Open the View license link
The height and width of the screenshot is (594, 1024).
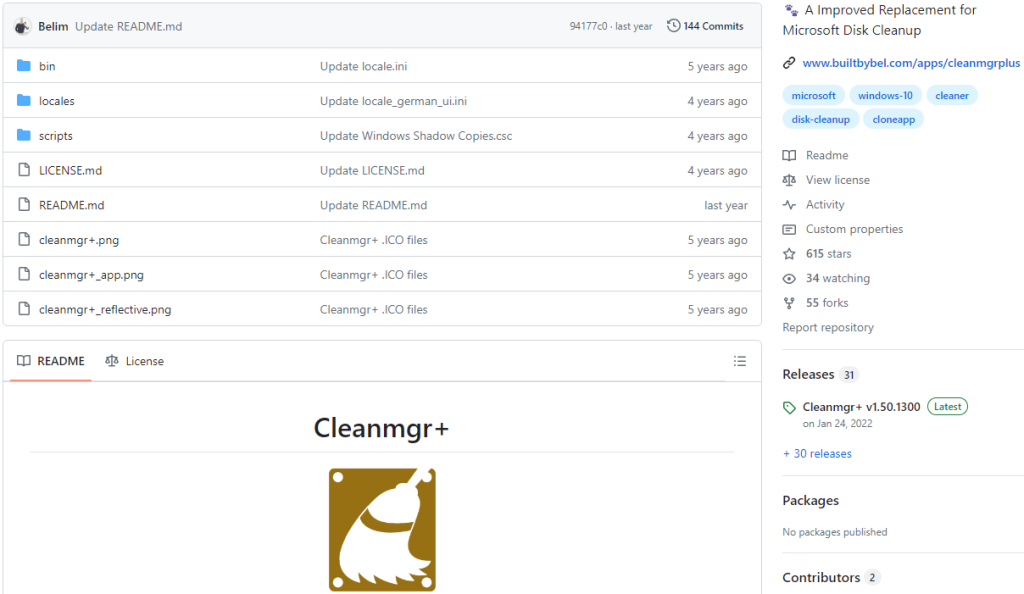point(838,180)
